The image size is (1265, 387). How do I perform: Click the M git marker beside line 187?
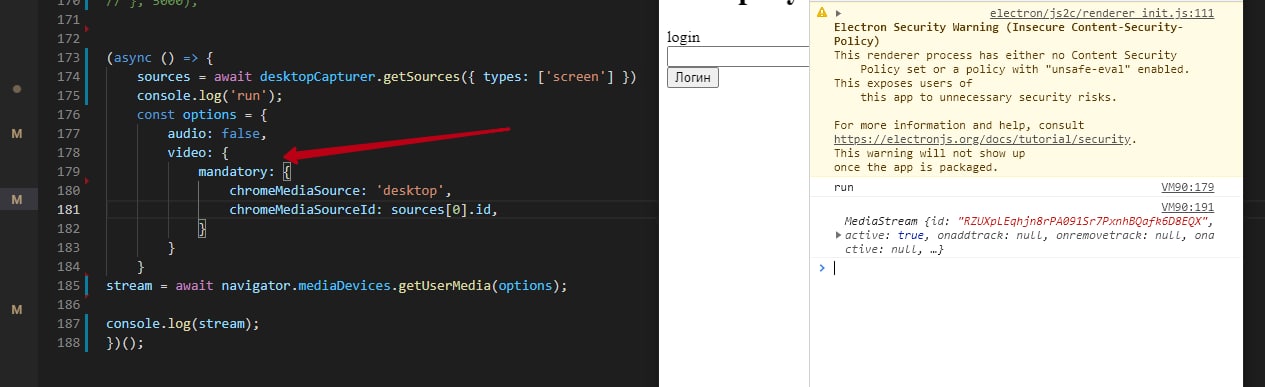16,311
